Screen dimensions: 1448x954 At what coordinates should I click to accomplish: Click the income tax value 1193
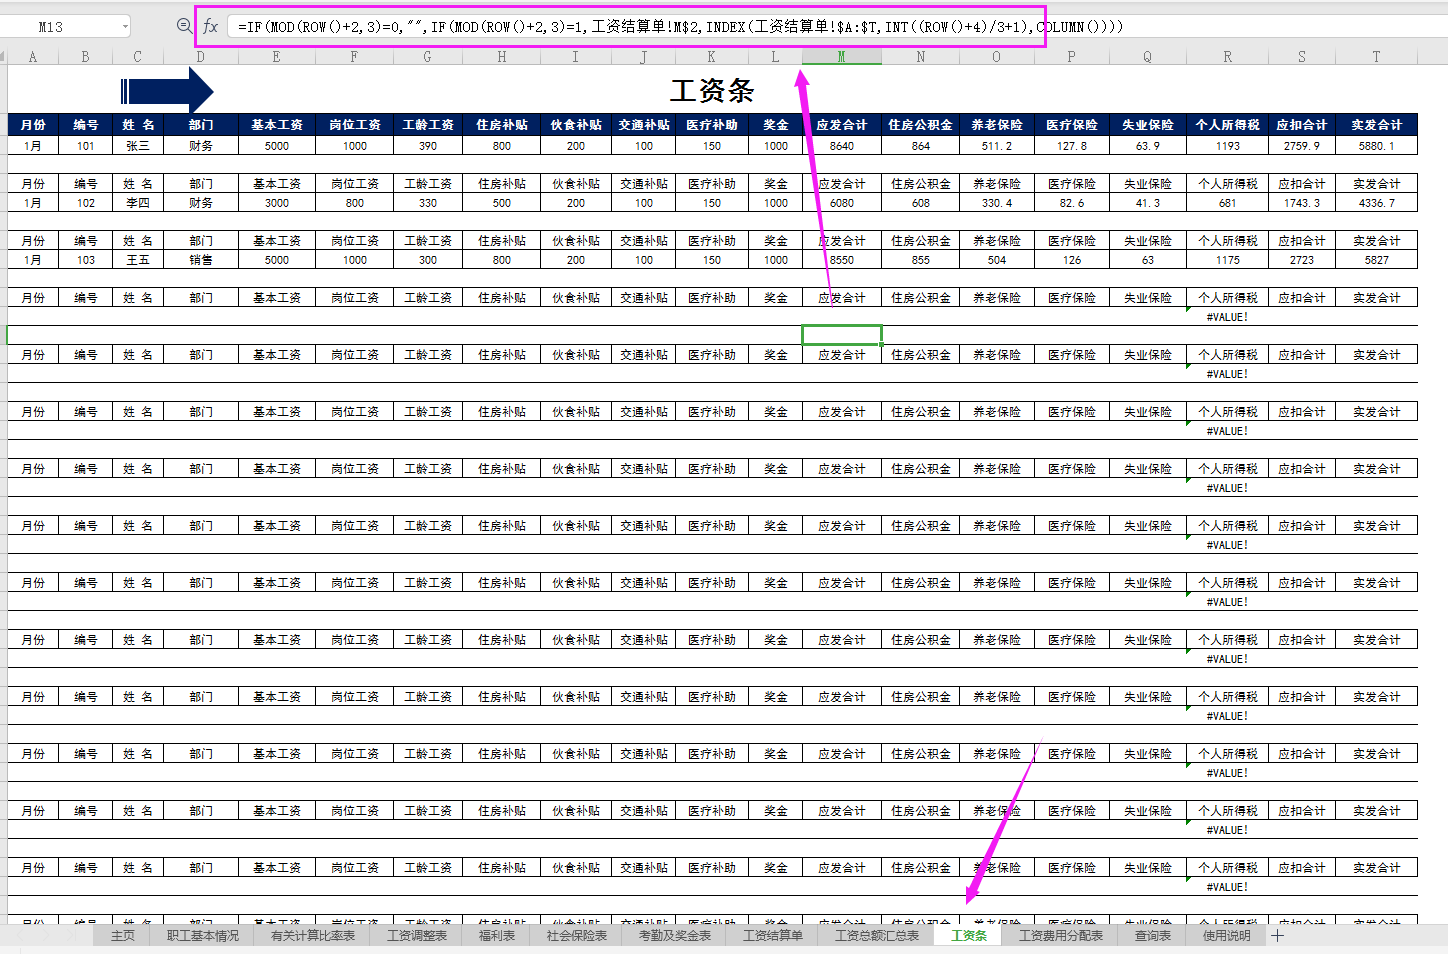pos(1228,146)
